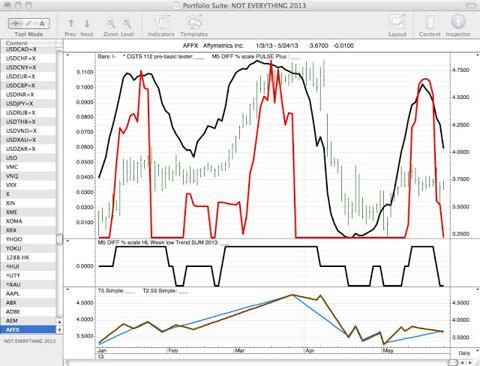The width and height of the screenshot is (480, 366).
Task: Select VNQ in the symbol list
Action: pos(28,176)
